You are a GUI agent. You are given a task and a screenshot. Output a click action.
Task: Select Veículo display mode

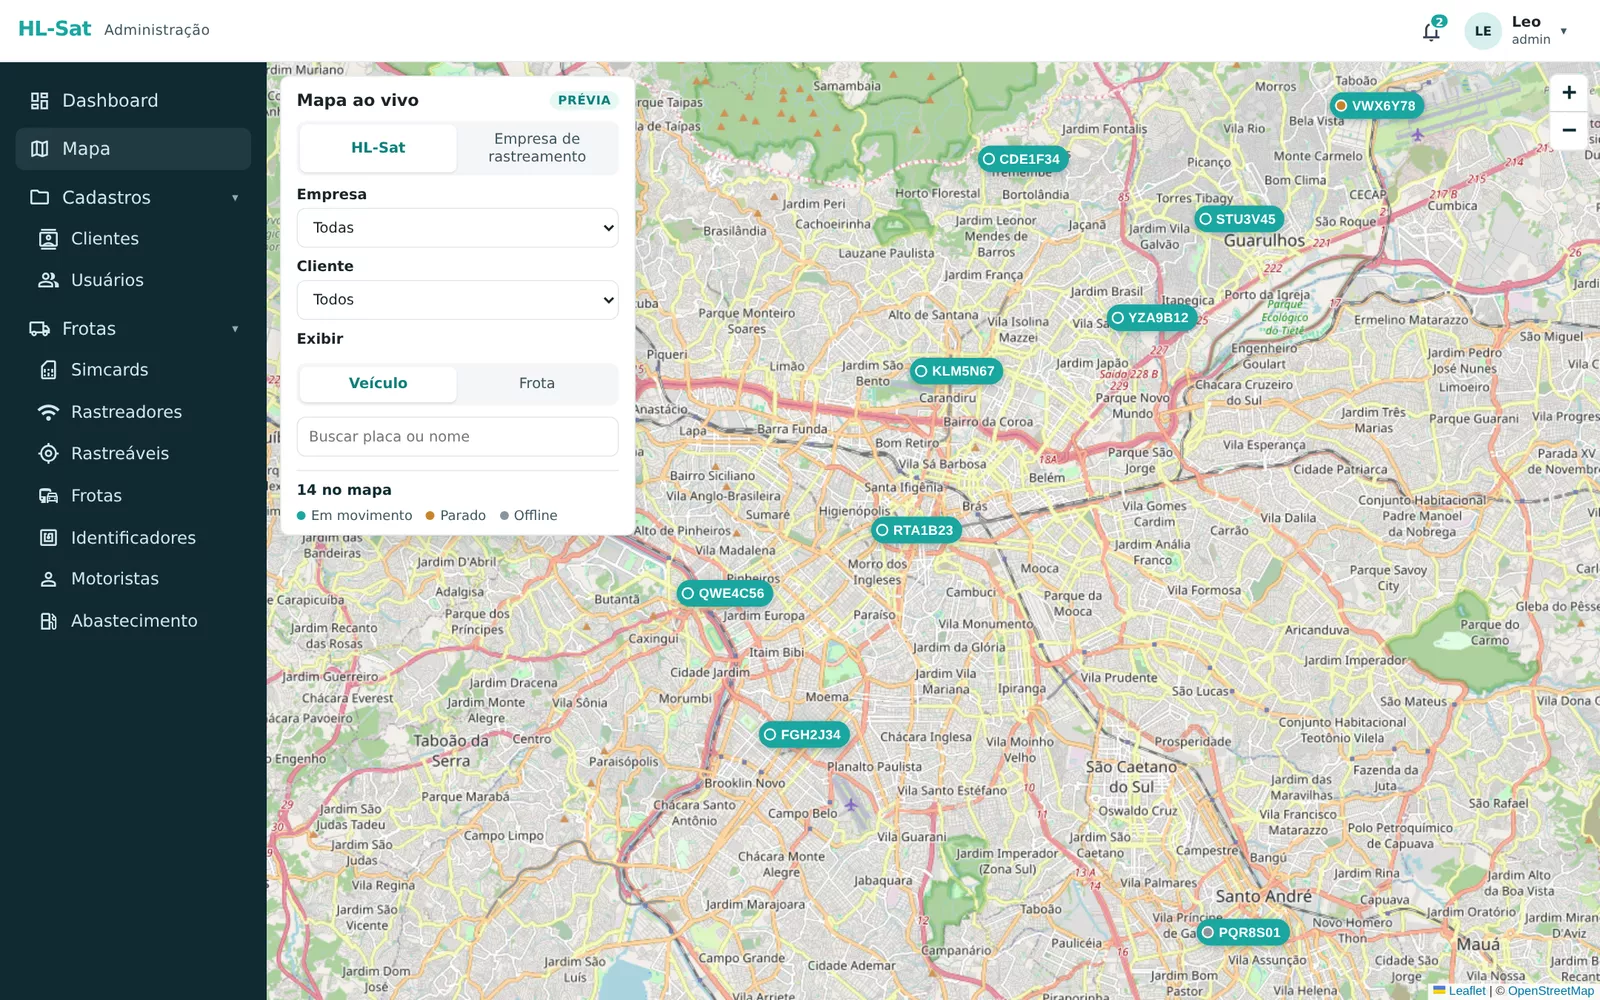click(x=378, y=384)
